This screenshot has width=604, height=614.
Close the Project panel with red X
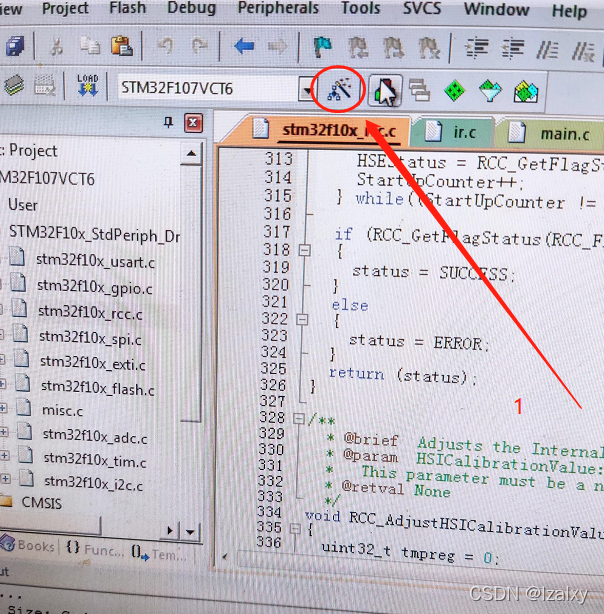pyautogui.click(x=193, y=123)
